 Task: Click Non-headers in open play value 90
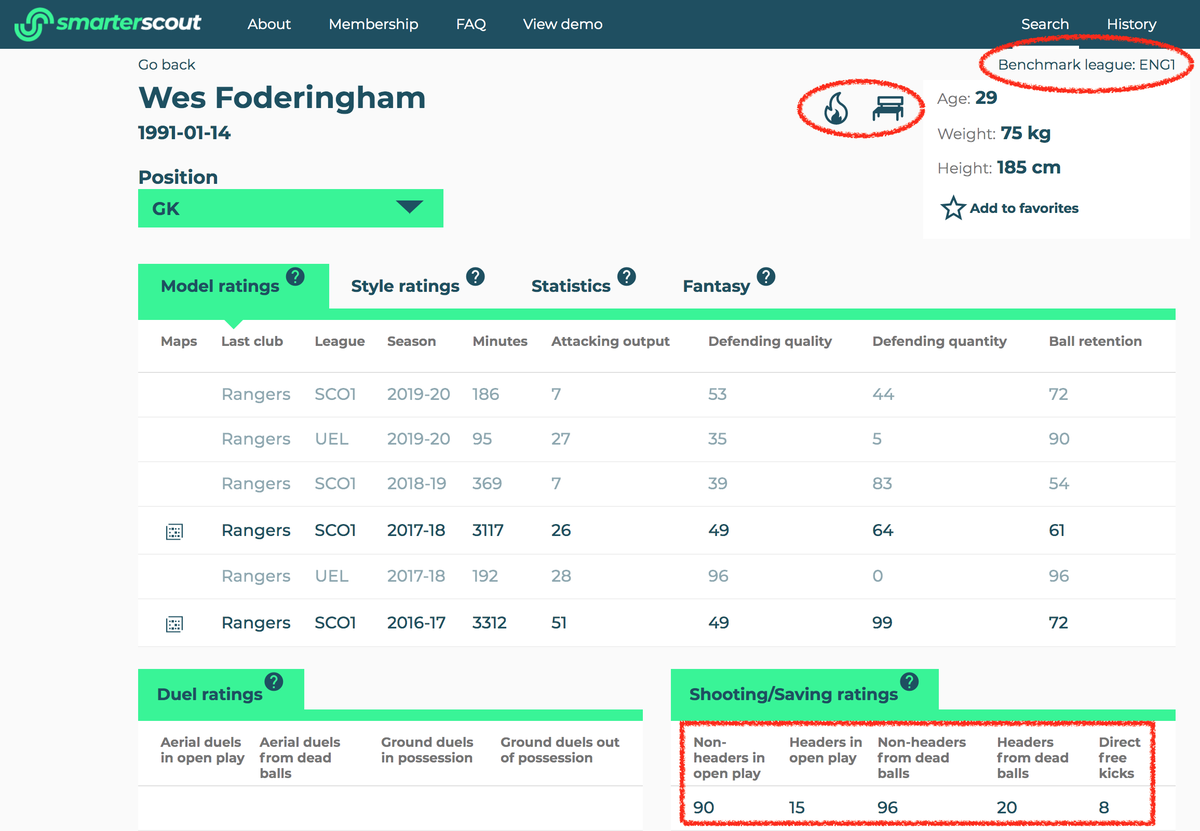[704, 808]
